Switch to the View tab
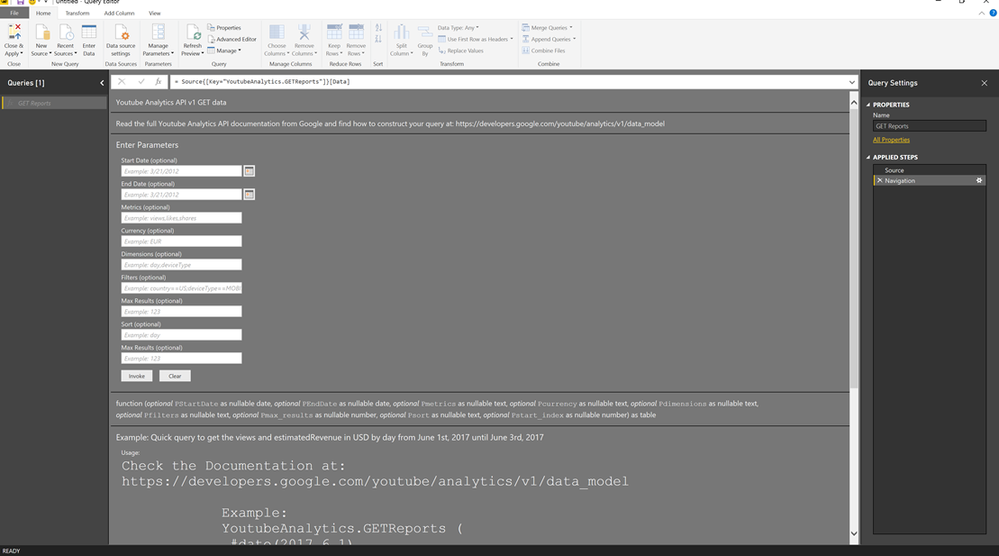999x556 pixels. 155,13
